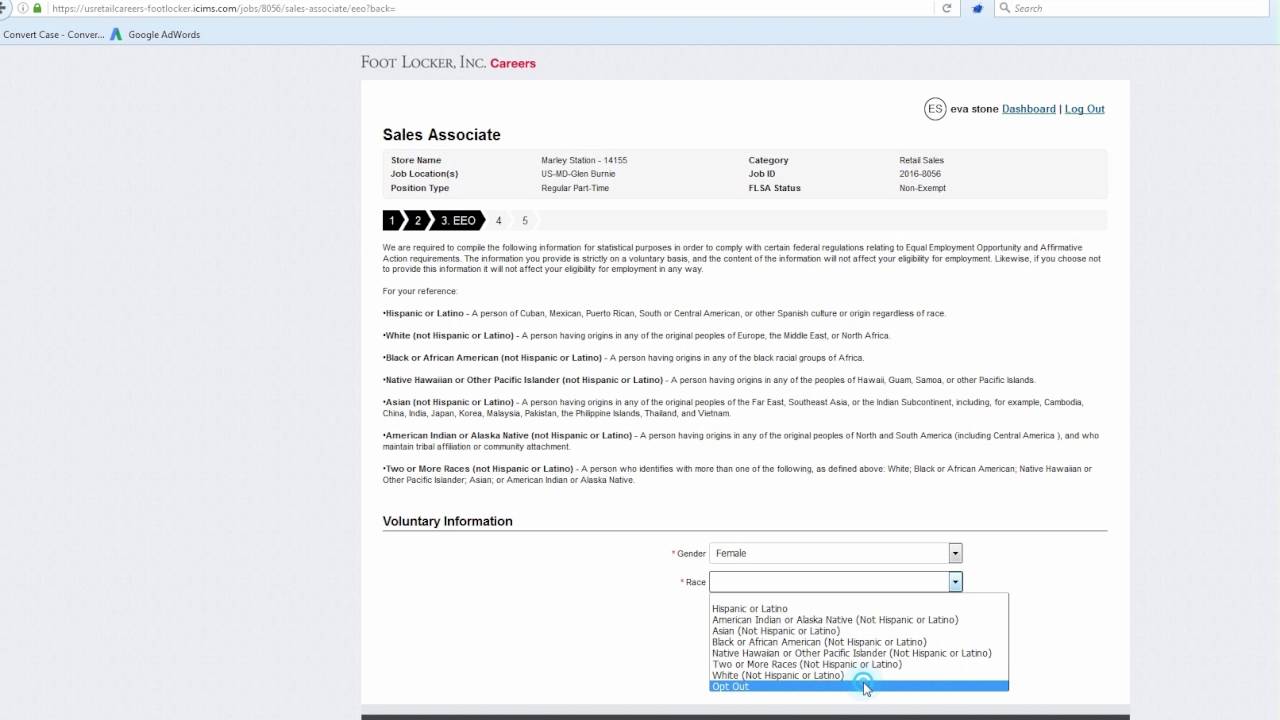
Task: Go to step 5 of application
Action: click(524, 220)
